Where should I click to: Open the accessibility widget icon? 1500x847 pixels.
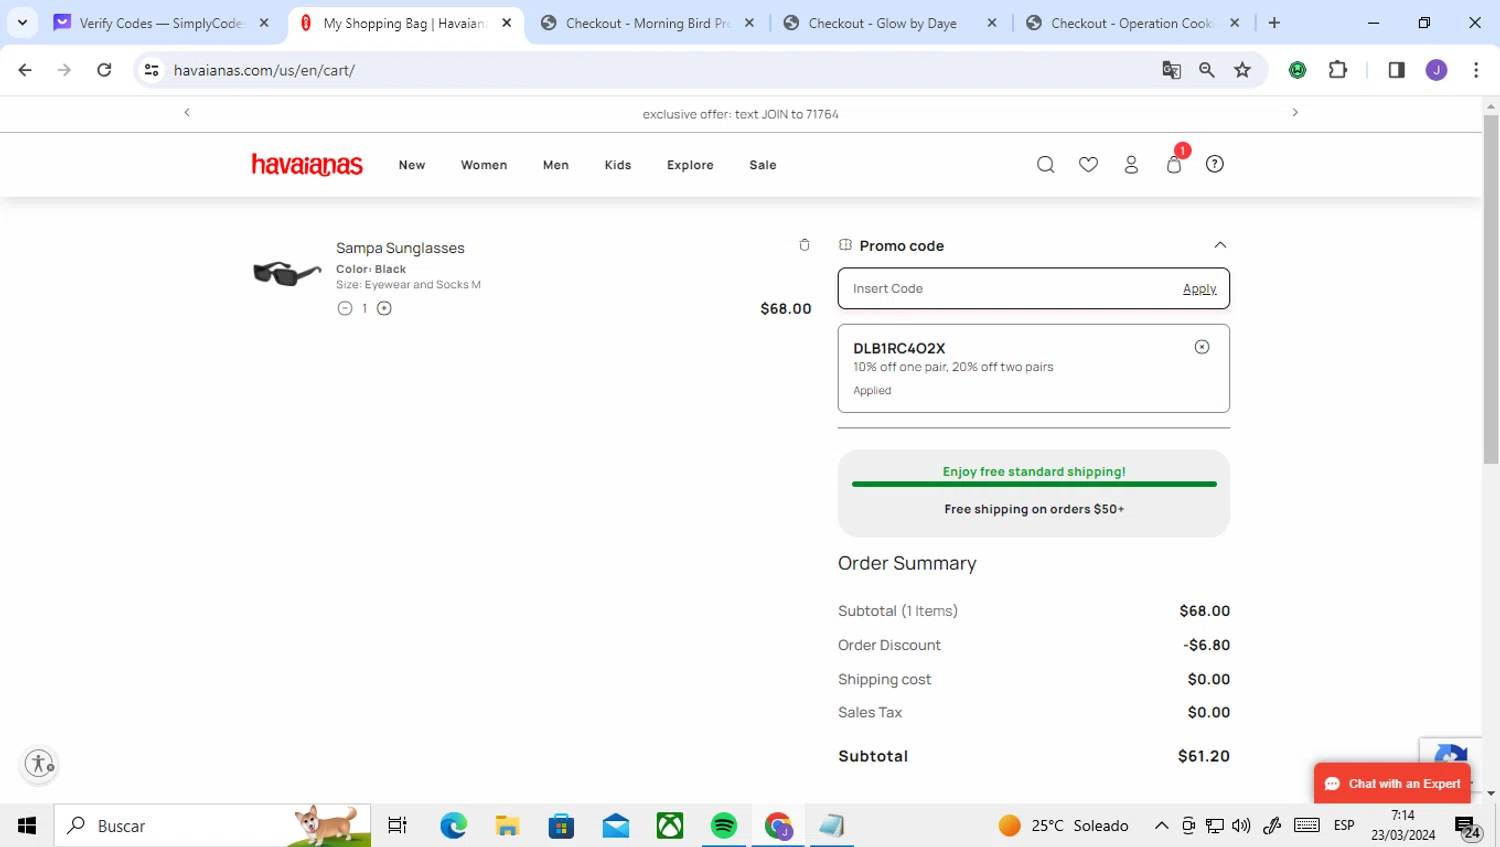[x=39, y=764]
